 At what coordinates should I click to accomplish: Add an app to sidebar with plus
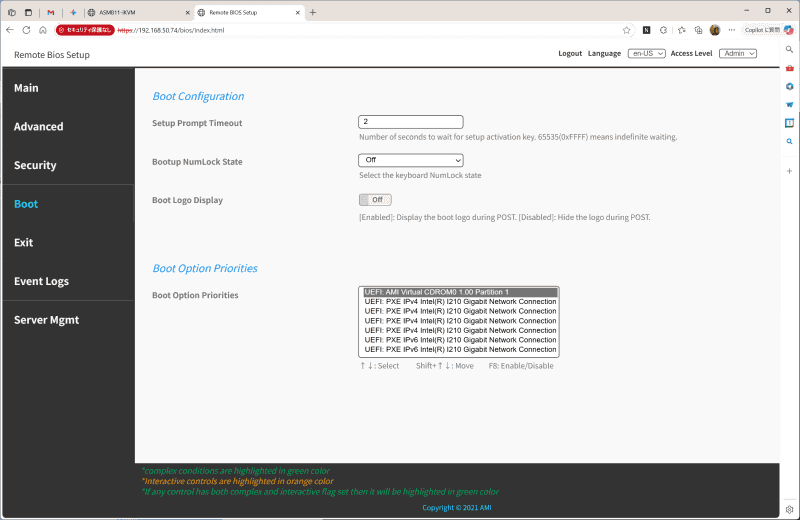pyautogui.click(x=789, y=171)
